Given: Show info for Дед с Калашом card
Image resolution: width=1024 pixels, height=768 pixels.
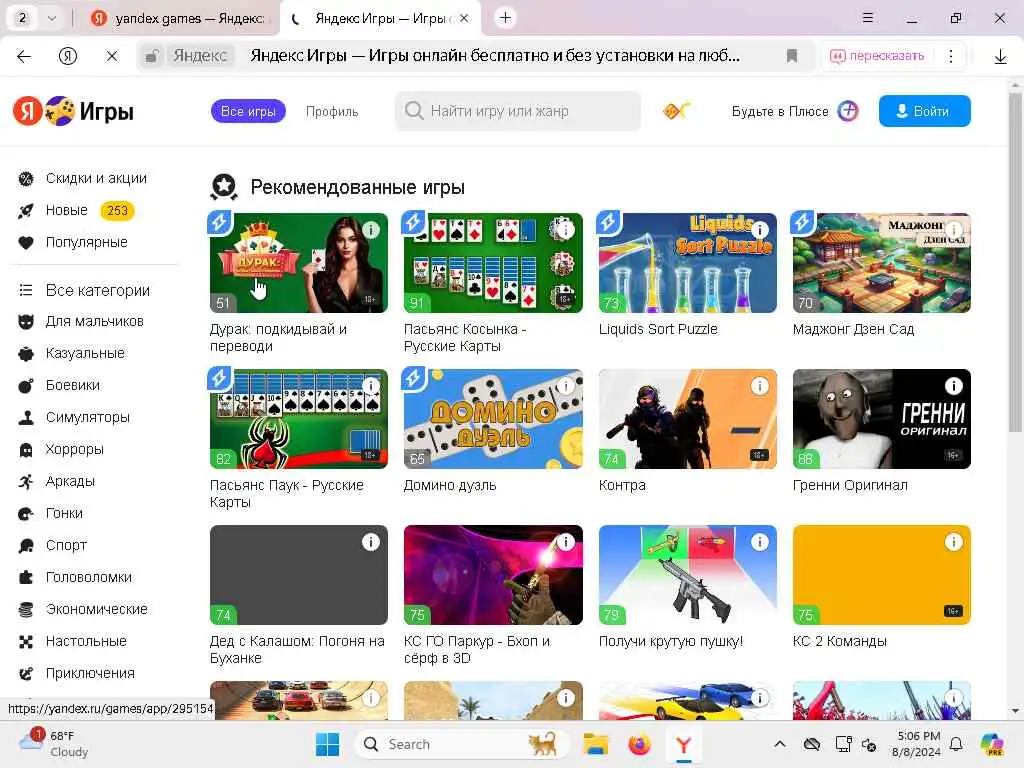Looking at the screenshot, I should (371, 542).
